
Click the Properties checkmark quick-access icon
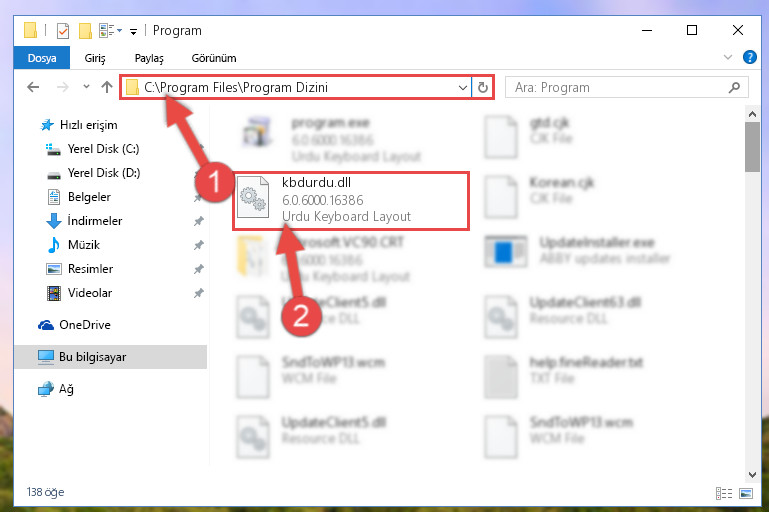[x=63, y=31]
